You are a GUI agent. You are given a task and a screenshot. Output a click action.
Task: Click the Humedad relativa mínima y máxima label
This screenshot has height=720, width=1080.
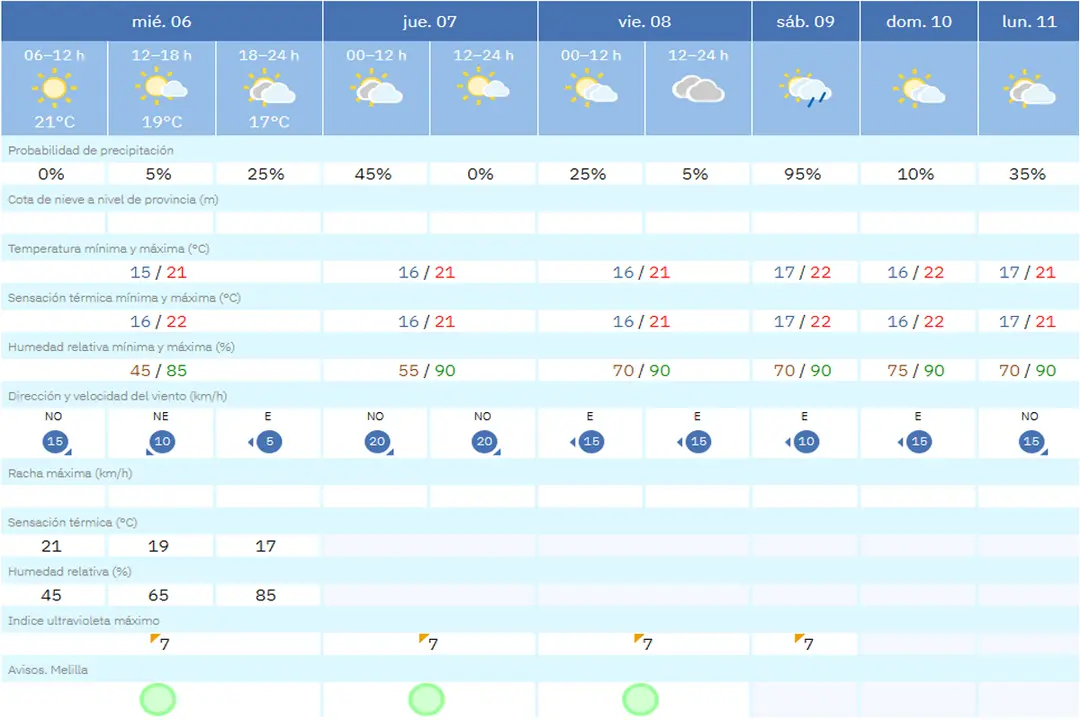click(x=121, y=347)
